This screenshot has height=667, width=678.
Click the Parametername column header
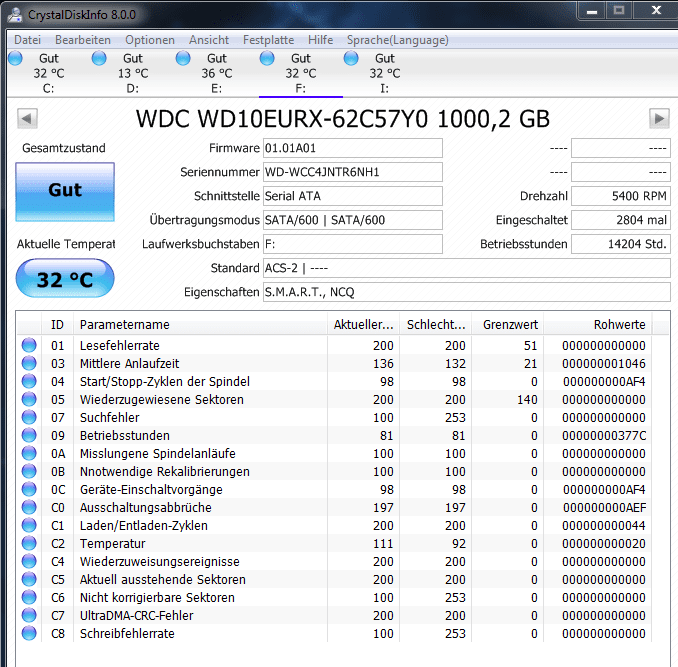(x=200, y=325)
